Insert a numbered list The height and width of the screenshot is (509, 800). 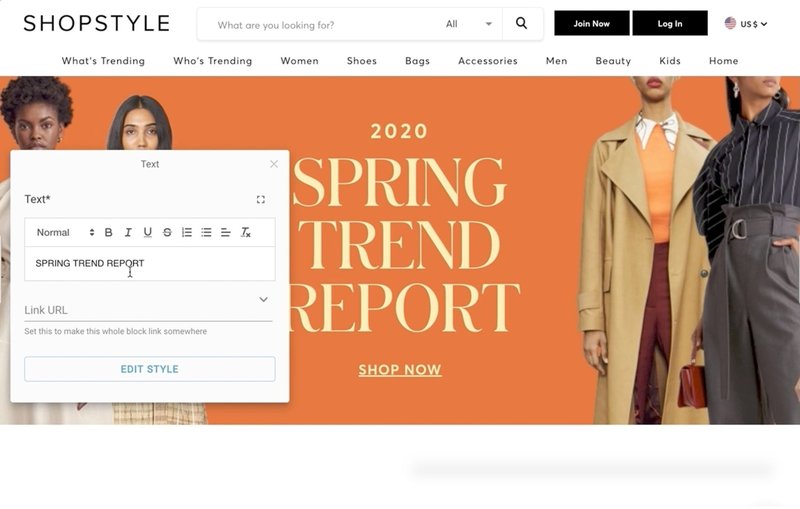[187, 233]
